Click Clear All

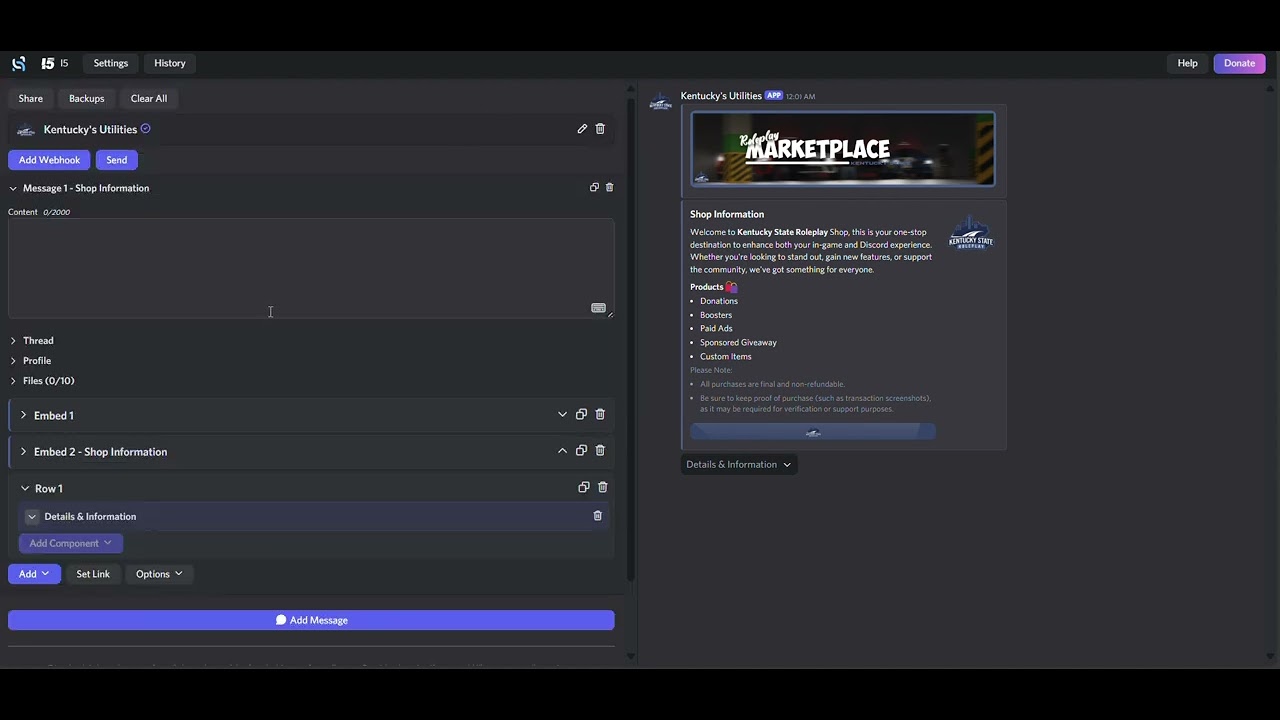pyautogui.click(x=149, y=98)
